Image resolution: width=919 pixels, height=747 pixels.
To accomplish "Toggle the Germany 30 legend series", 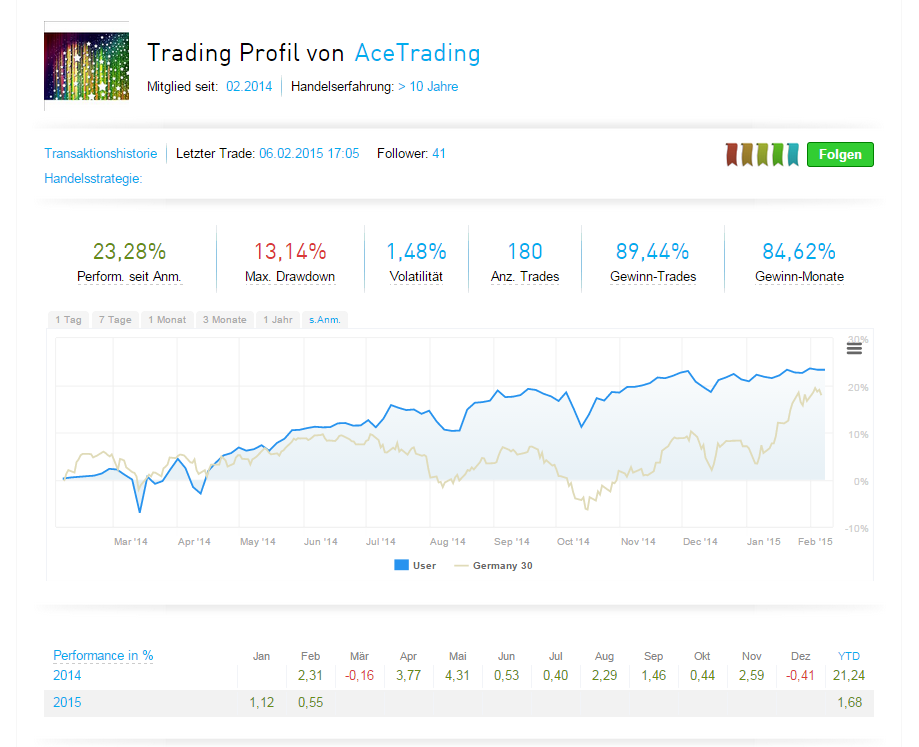I will click(492, 566).
